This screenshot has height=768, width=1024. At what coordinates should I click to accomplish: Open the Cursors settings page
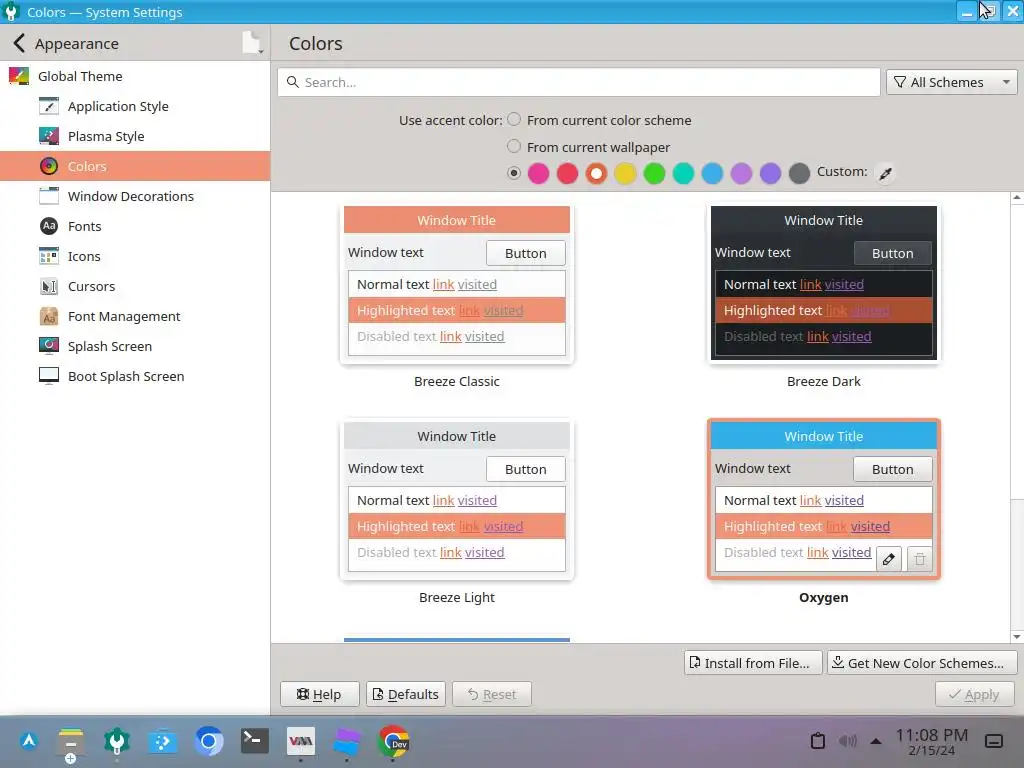point(135,287)
